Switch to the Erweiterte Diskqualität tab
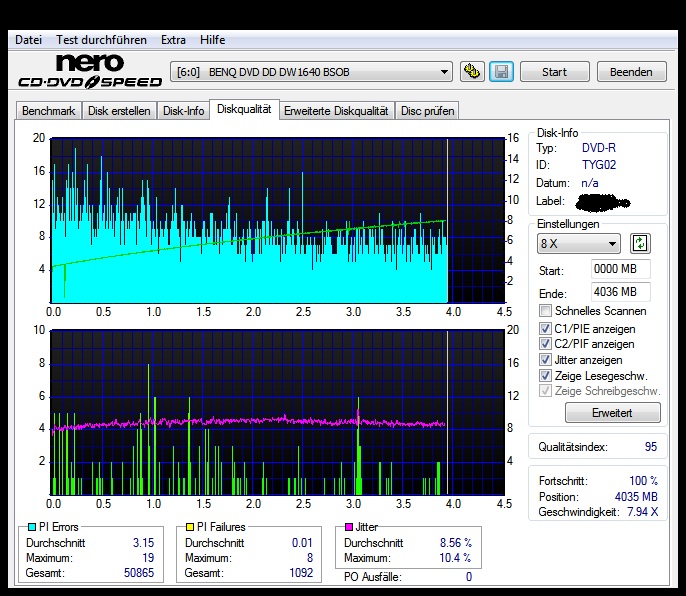 point(336,111)
